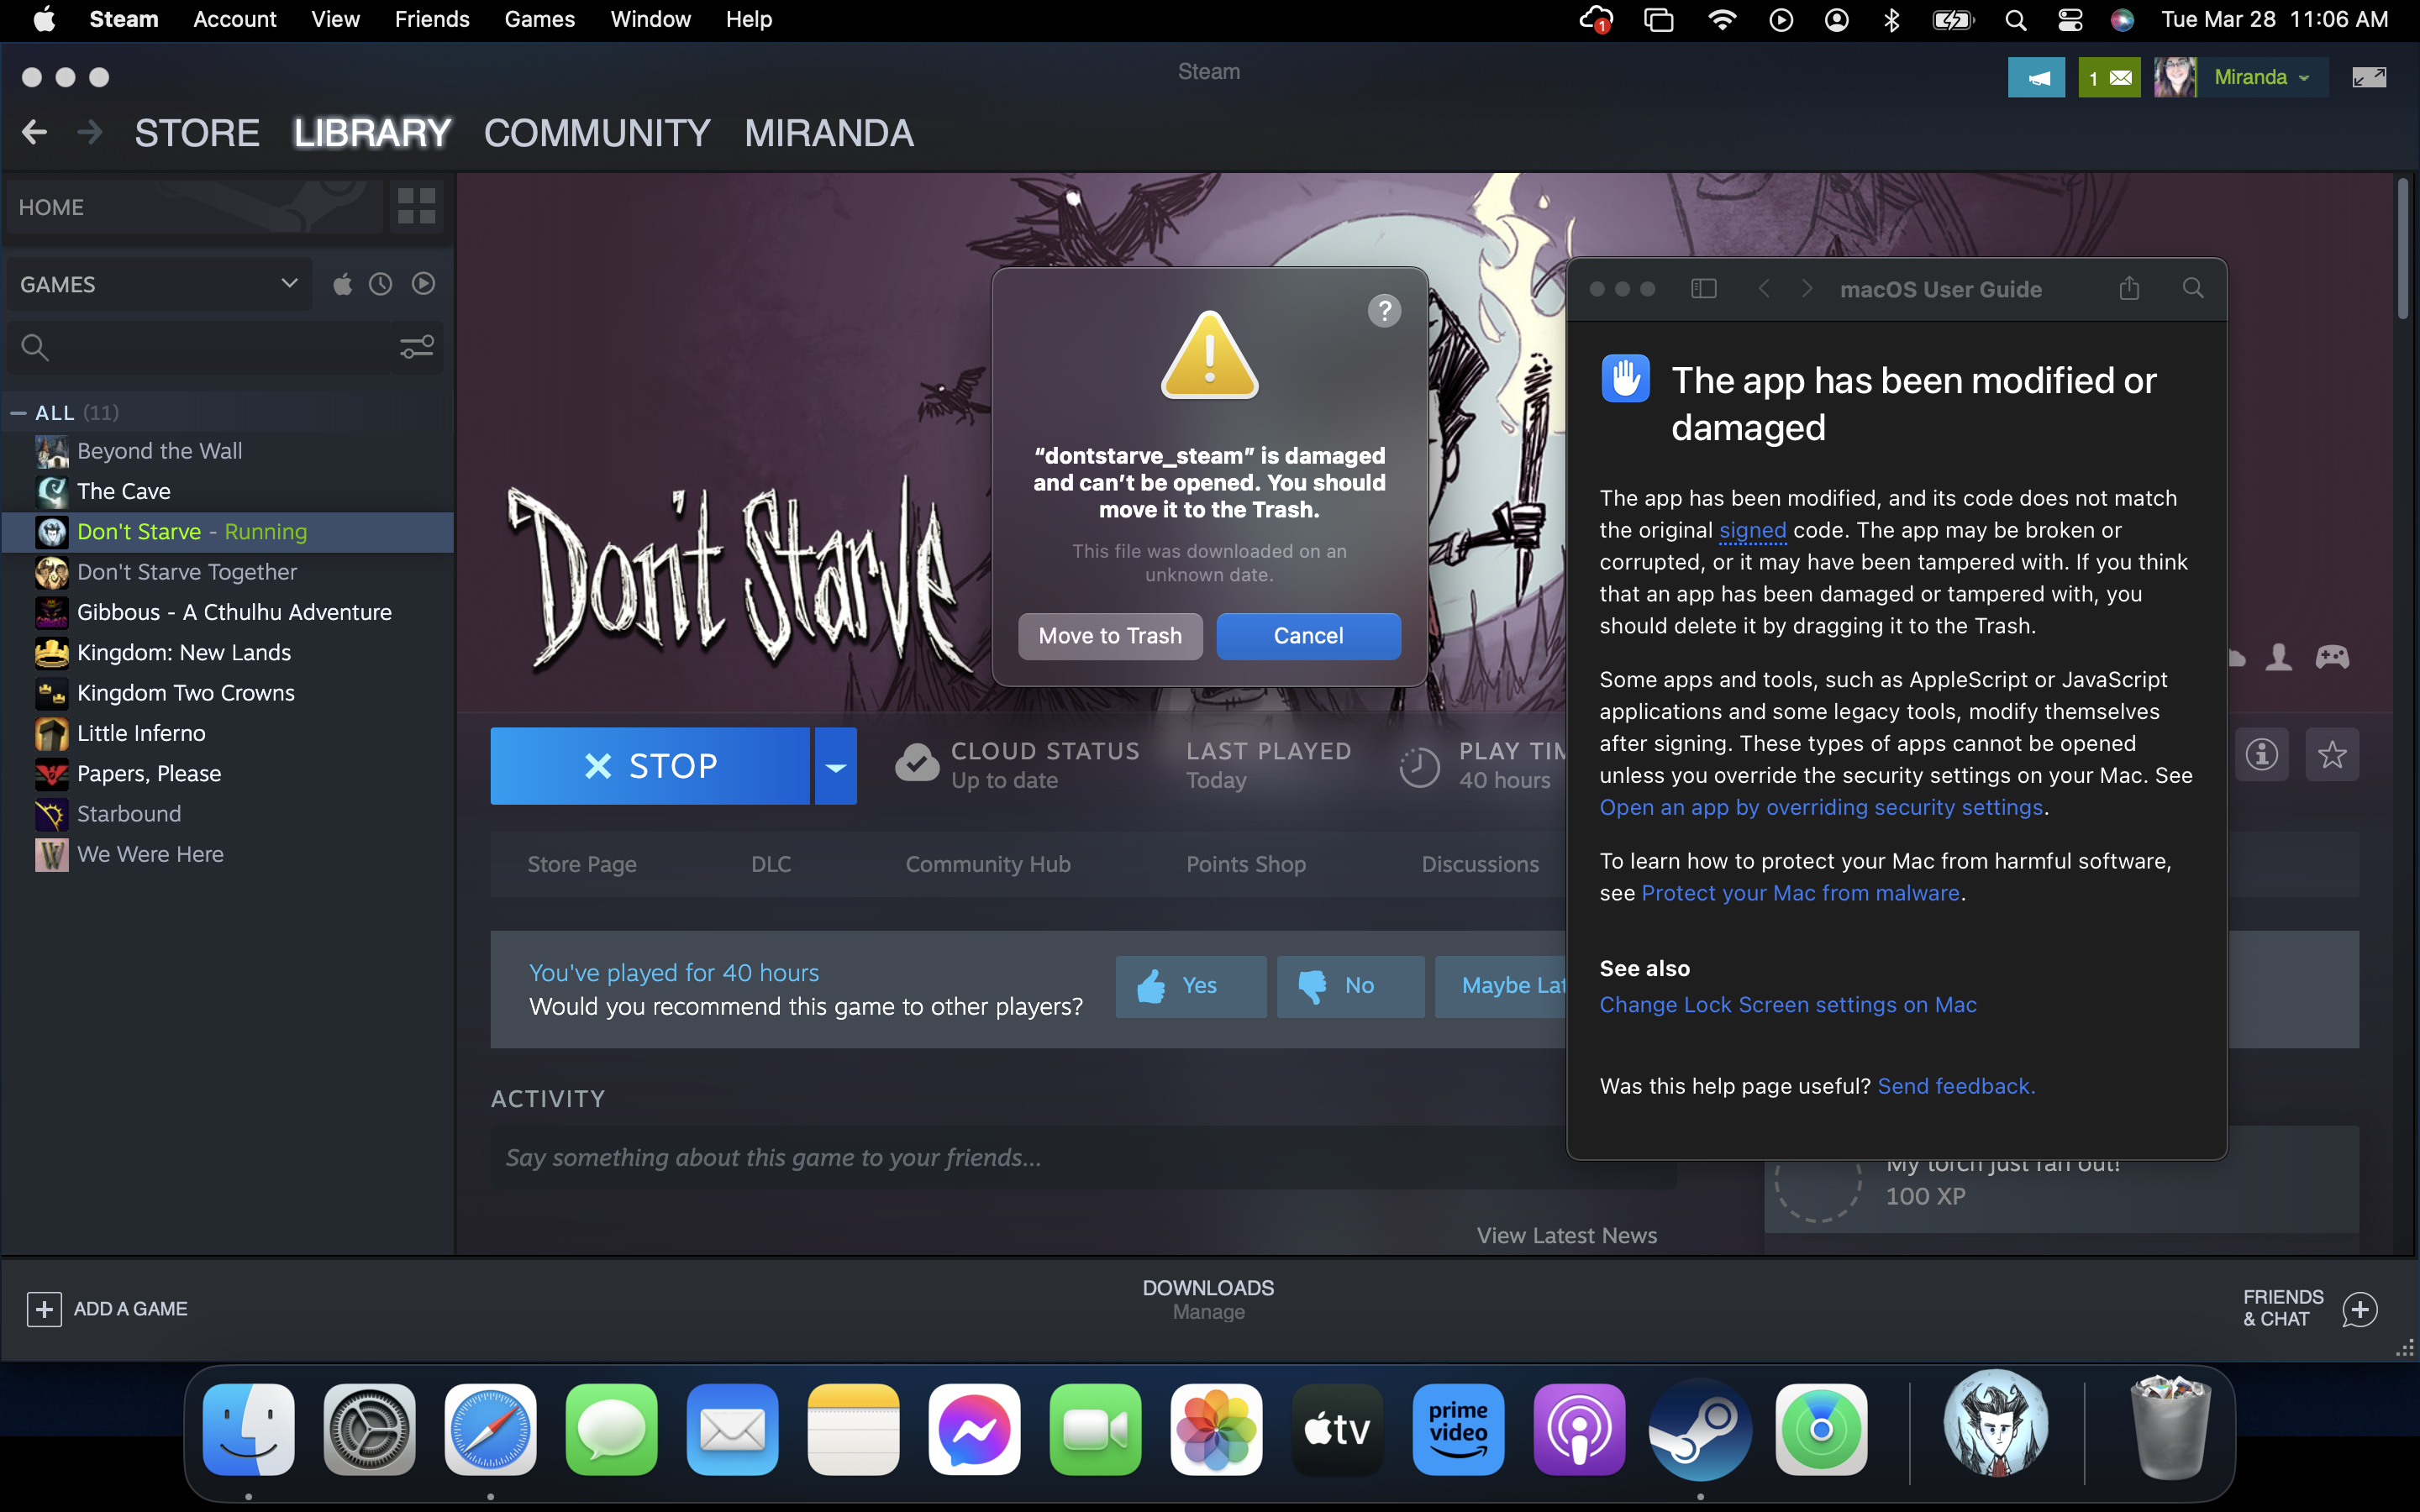Expand the GAMES category dropdown
2420x1512 pixels.
[289, 285]
